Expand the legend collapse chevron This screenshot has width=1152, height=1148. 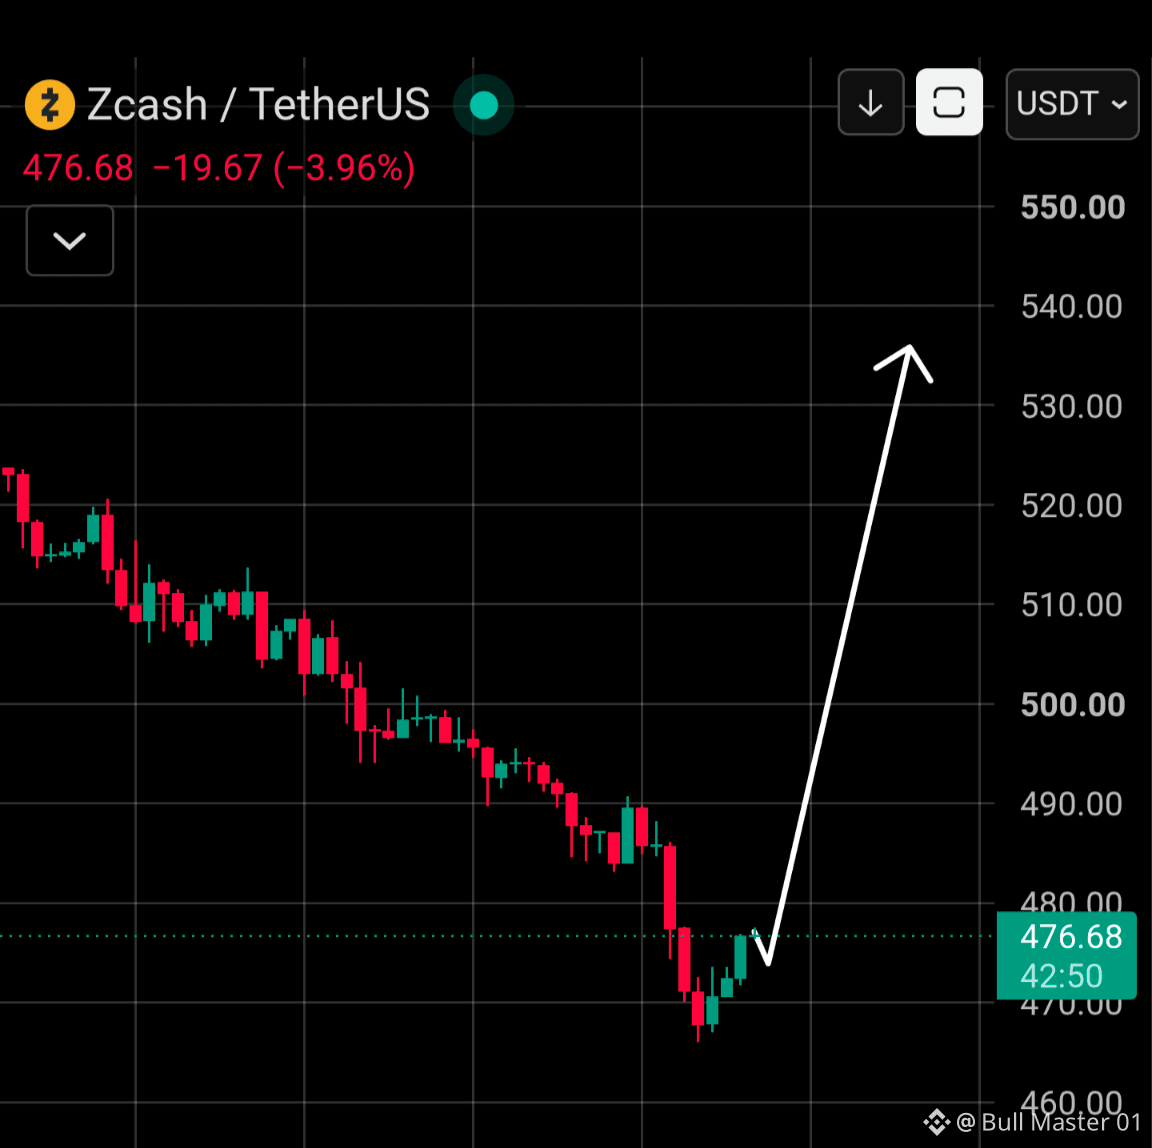(x=70, y=240)
